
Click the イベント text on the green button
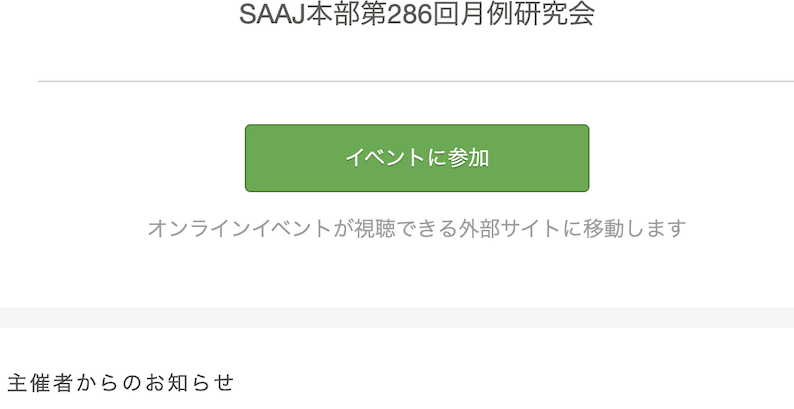coord(385,158)
